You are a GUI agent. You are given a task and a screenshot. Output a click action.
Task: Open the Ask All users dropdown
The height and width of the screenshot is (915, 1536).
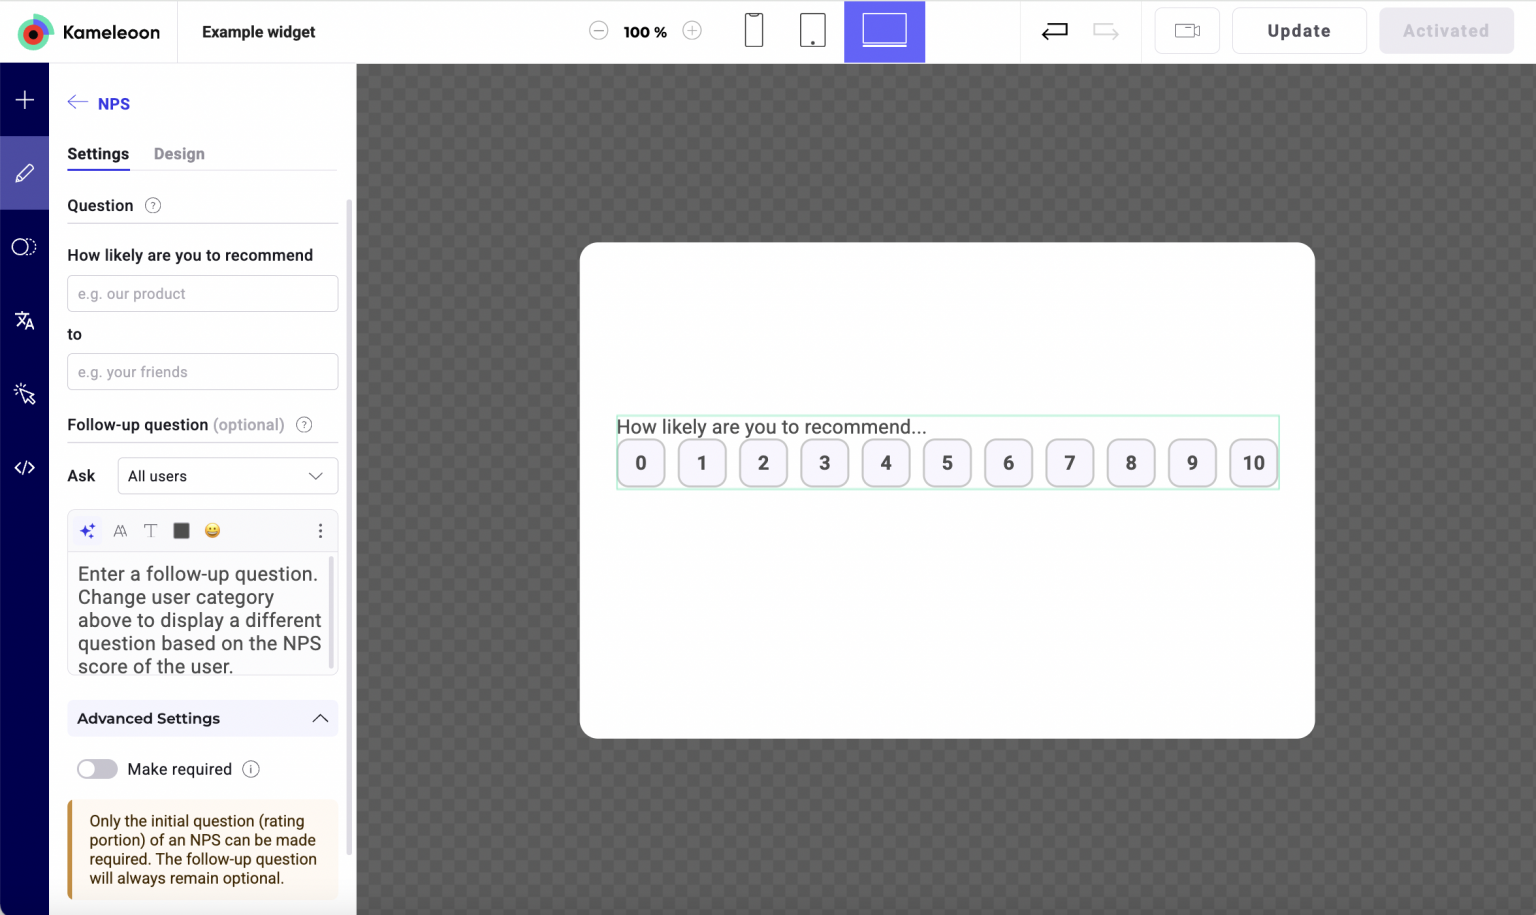click(x=228, y=476)
